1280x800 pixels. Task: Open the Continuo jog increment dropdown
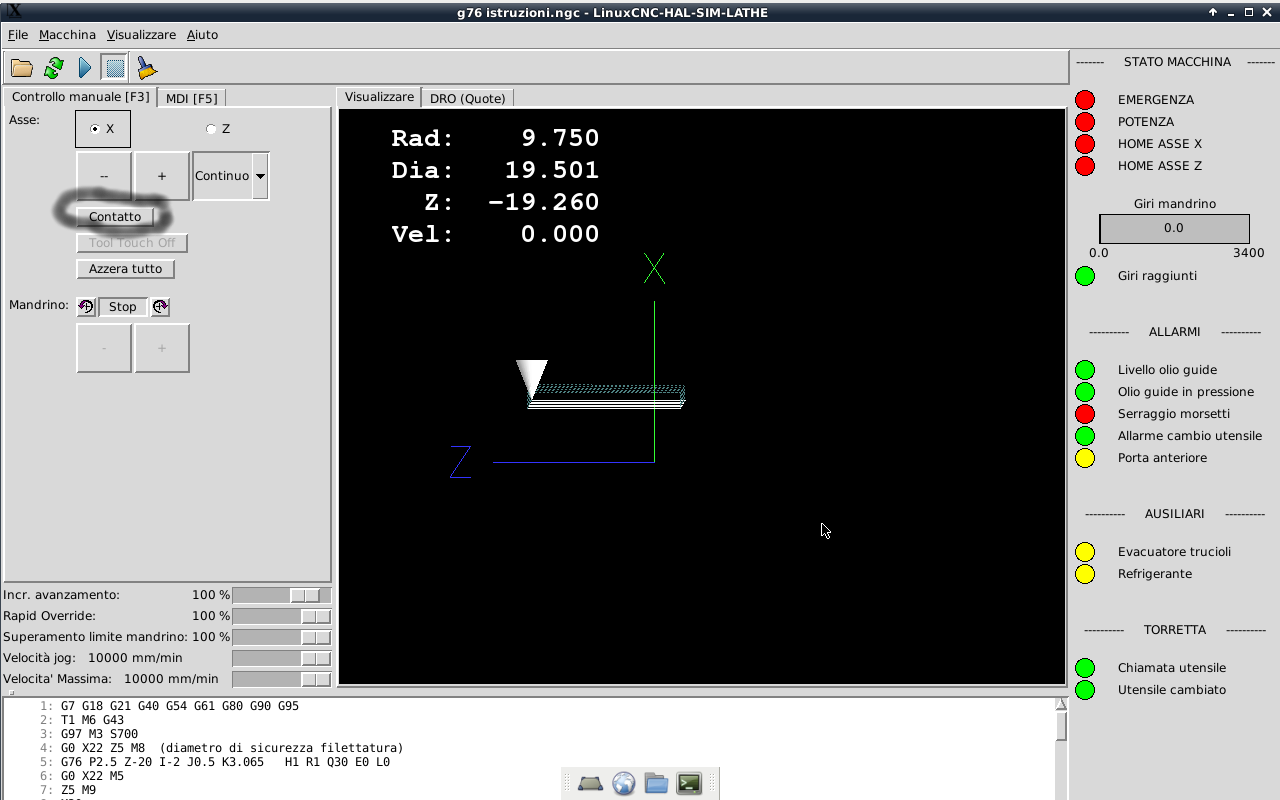(x=260, y=176)
